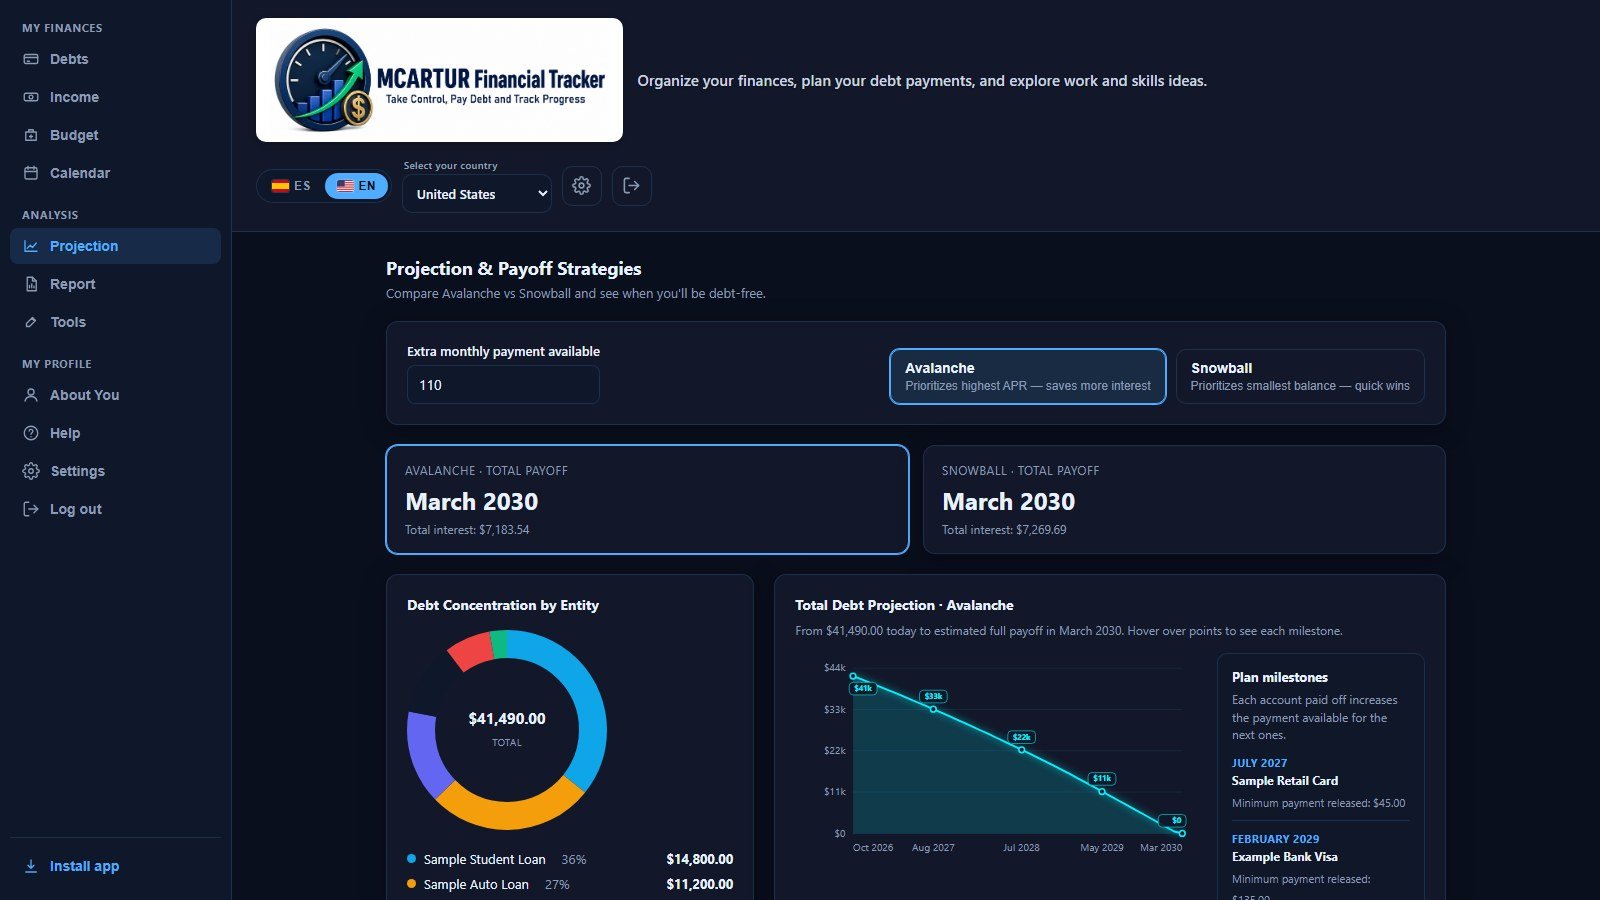Open Calendar via its sidebar icon
This screenshot has height=900, width=1600.
(31, 173)
